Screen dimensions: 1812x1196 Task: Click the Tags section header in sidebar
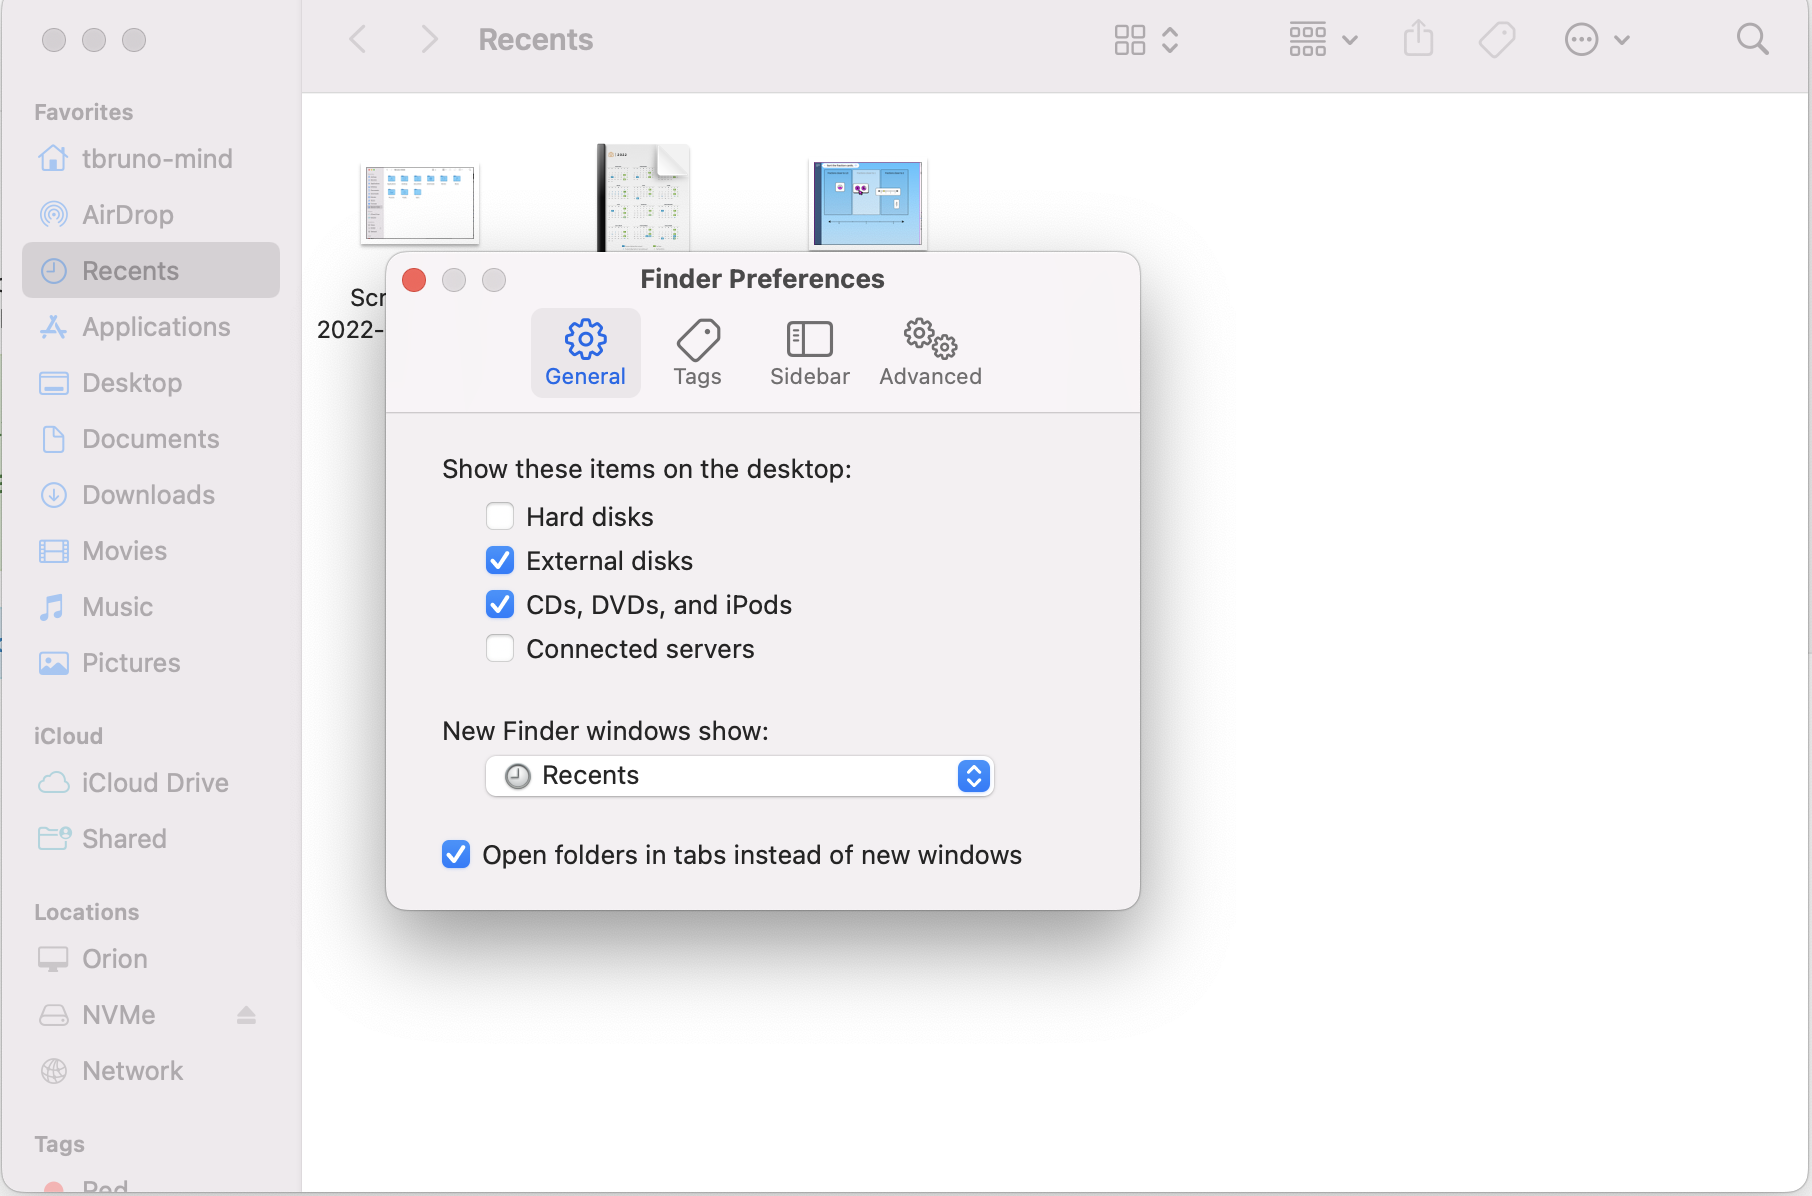tap(60, 1144)
